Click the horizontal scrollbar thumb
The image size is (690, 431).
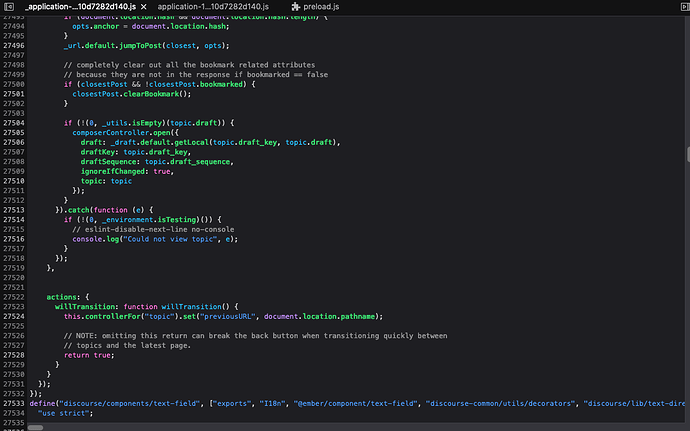click(x=35, y=427)
